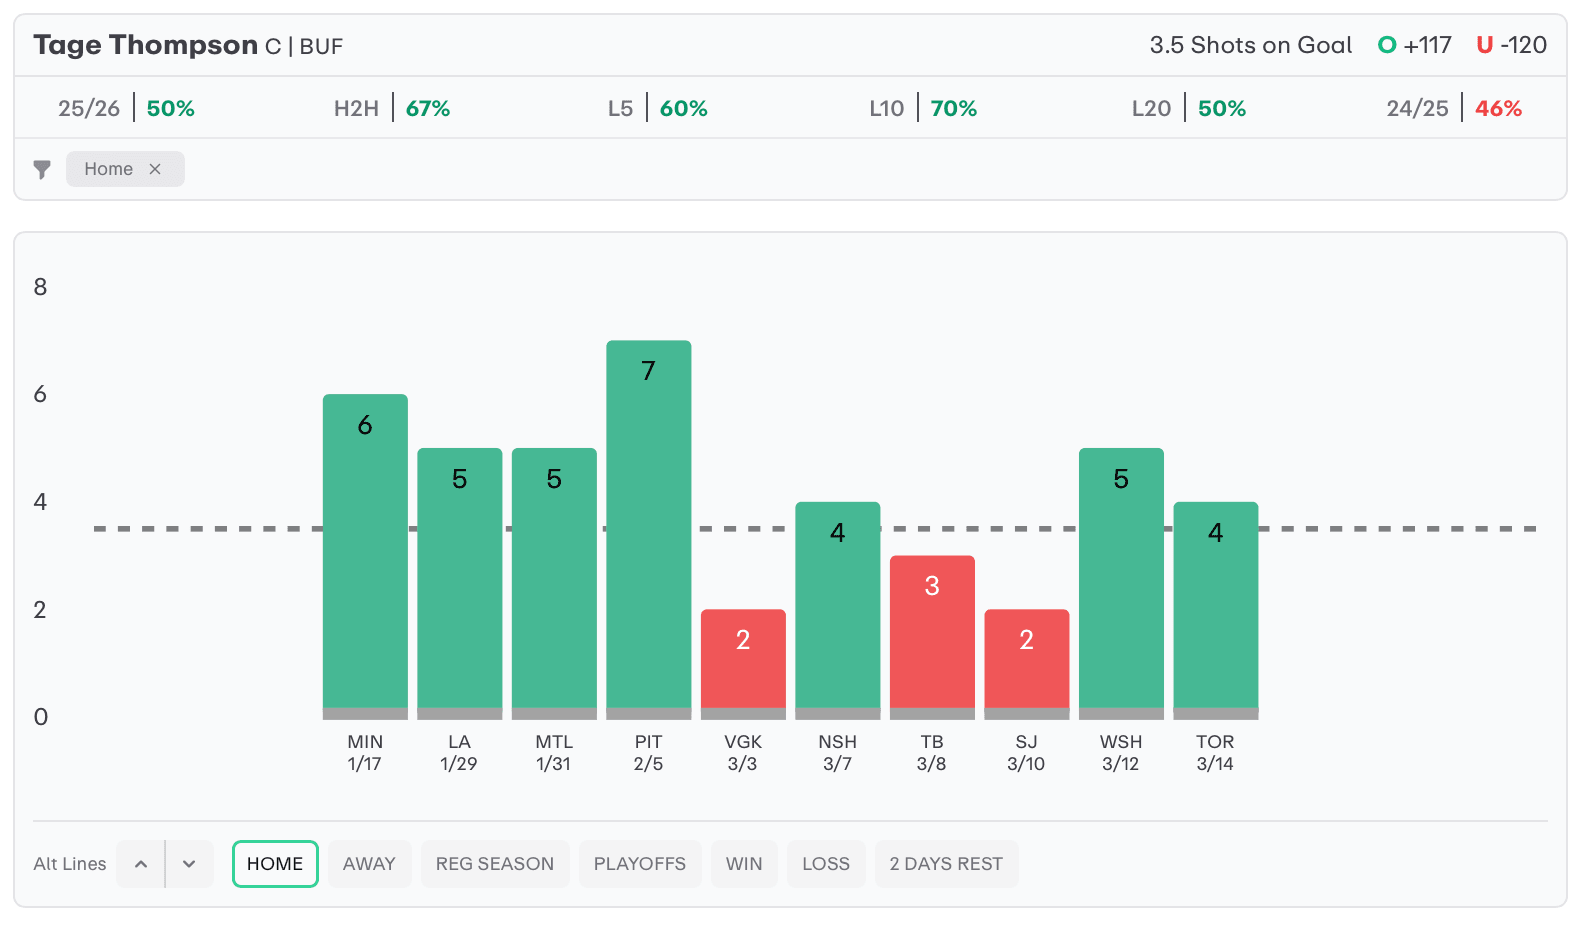Image resolution: width=1584 pixels, height=930 pixels.
Task: Filter games by LOSS
Action: coord(825,864)
